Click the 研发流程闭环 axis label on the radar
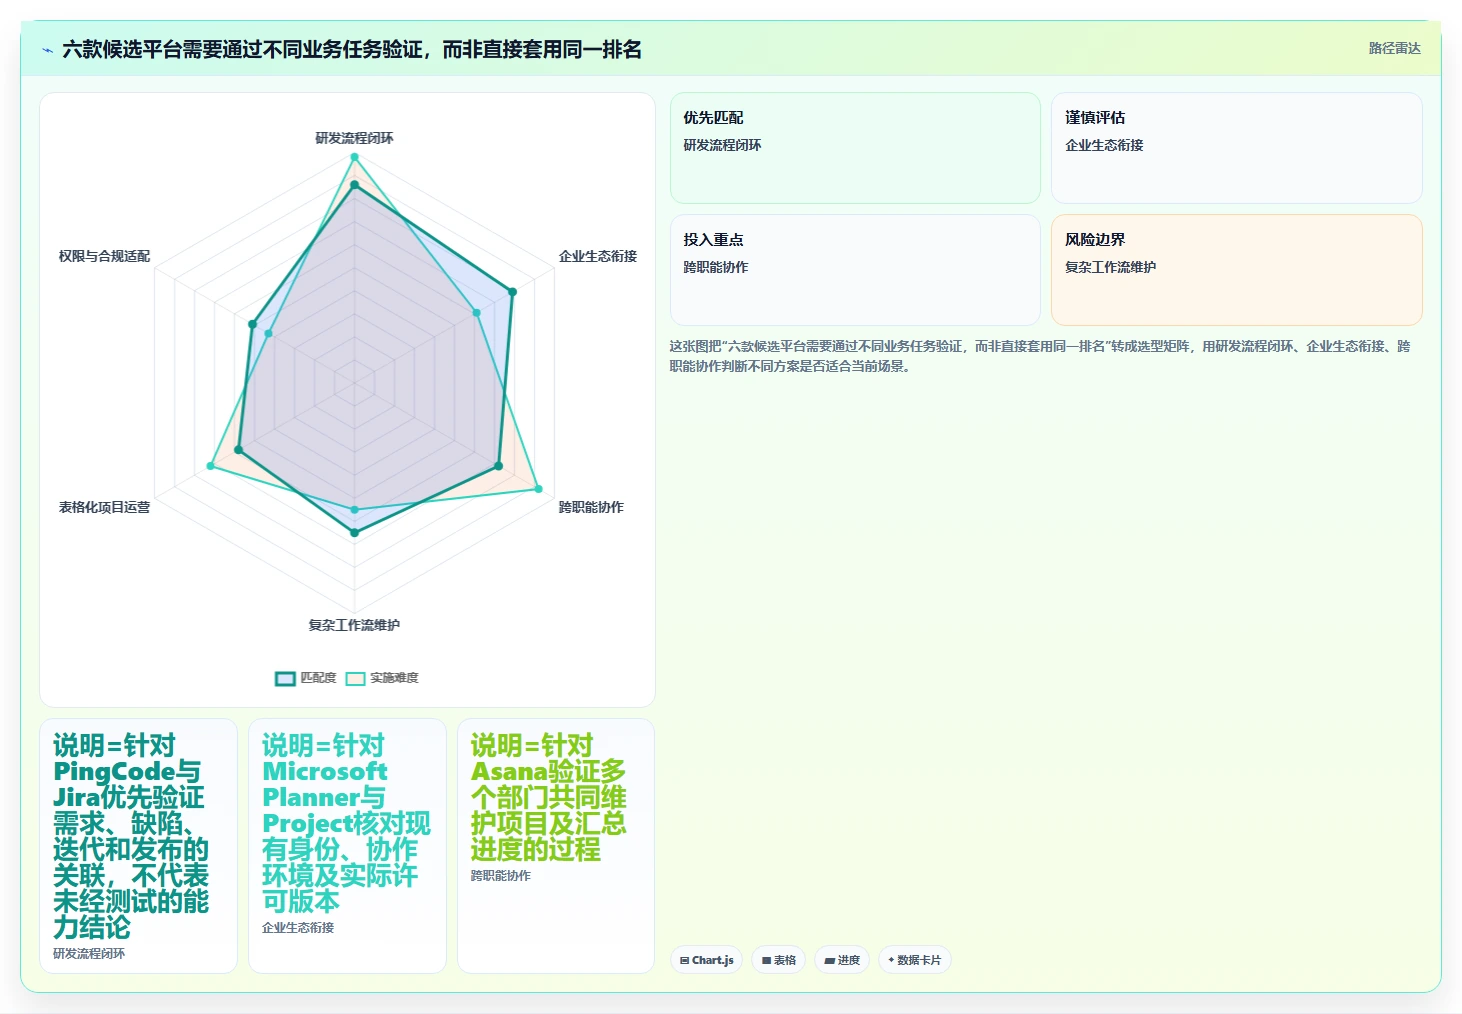Image resolution: width=1462 pixels, height=1014 pixels. (x=354, y=138)
